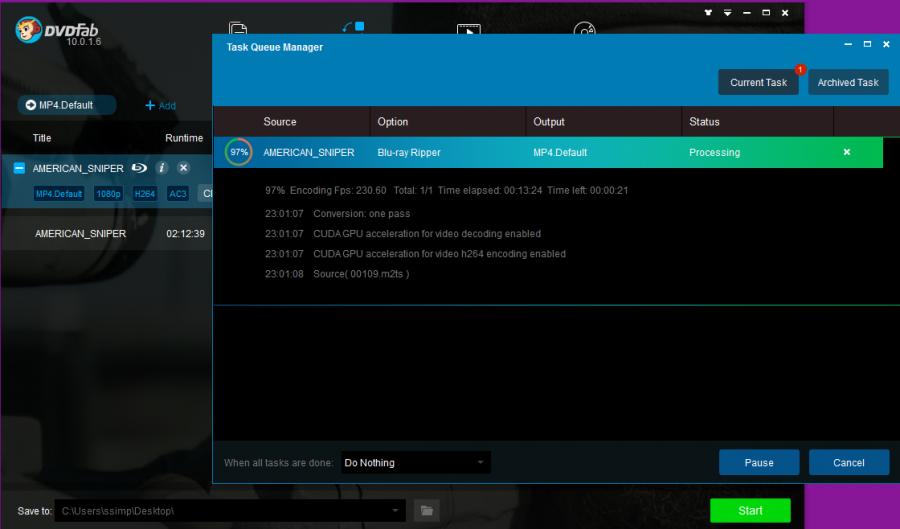
Task: Click the Source column header
Action: (280, 122)
